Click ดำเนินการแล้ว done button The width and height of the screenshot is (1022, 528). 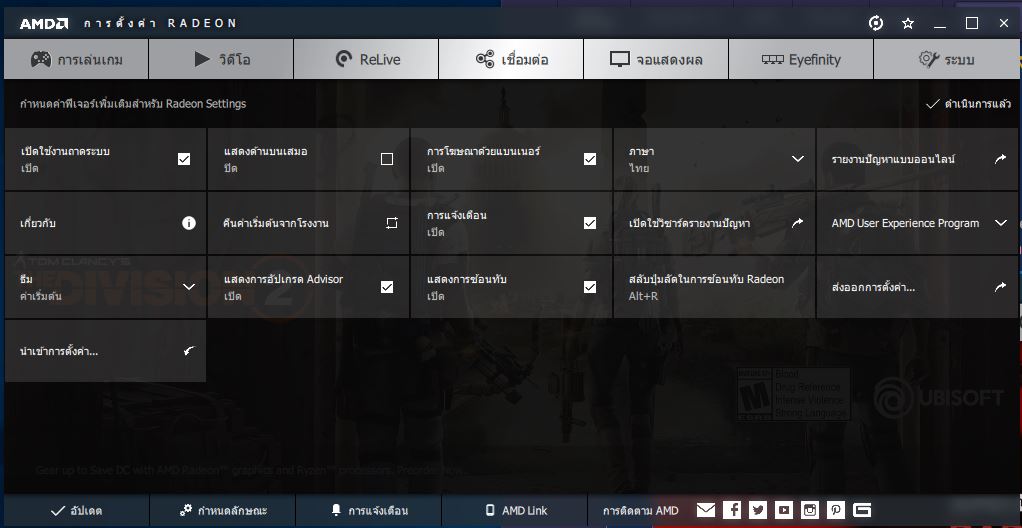(969, 104)
